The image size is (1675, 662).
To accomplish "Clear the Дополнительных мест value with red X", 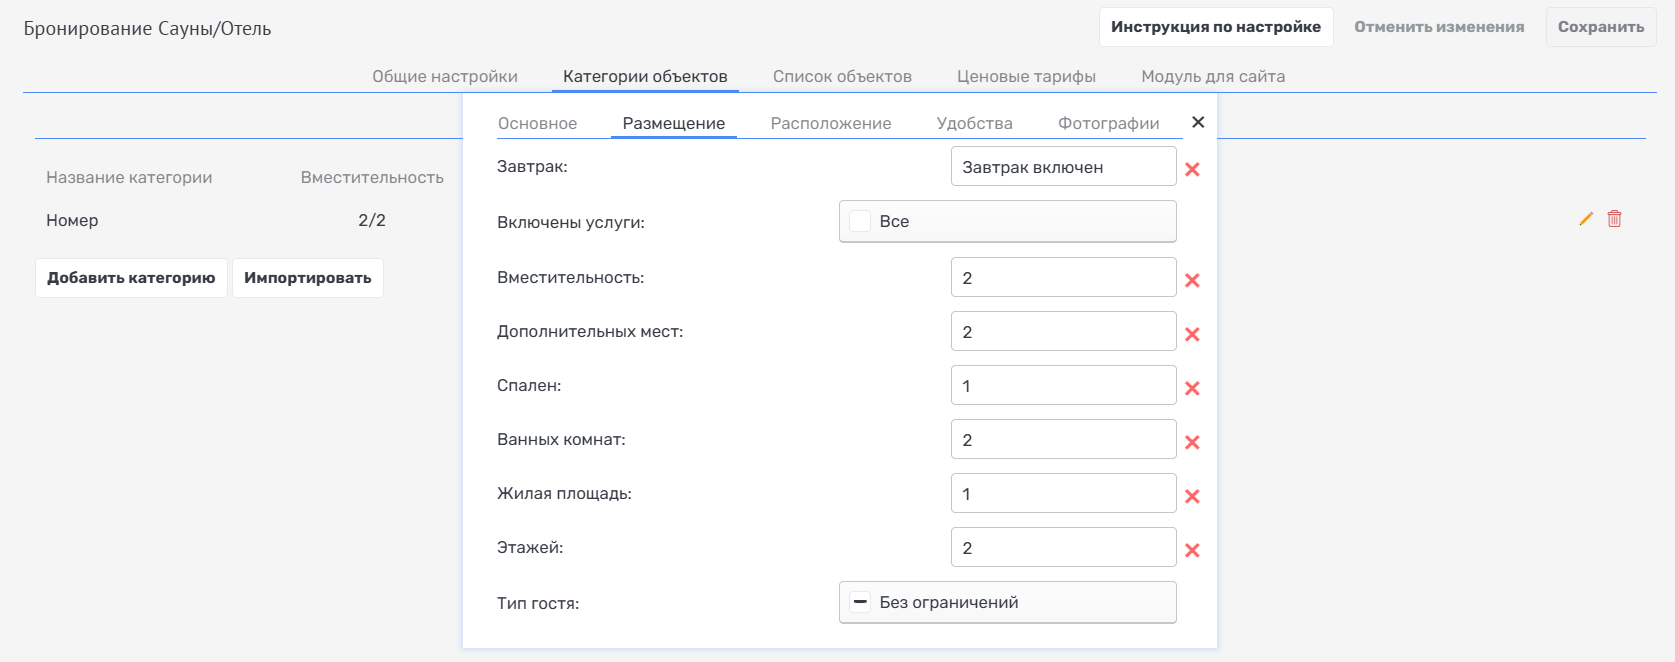I will click(1192, 335).
